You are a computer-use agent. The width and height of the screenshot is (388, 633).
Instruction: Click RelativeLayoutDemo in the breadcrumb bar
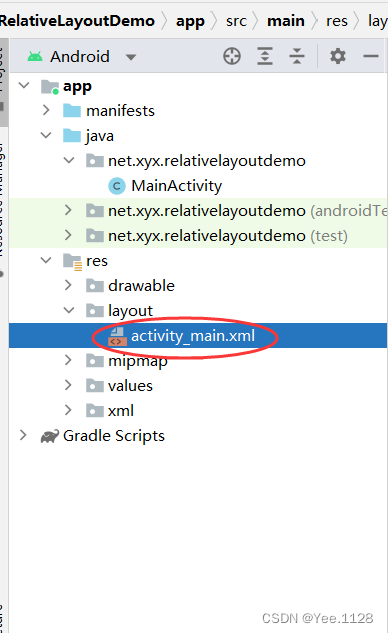pyautogui.click(x=77, y=21)
